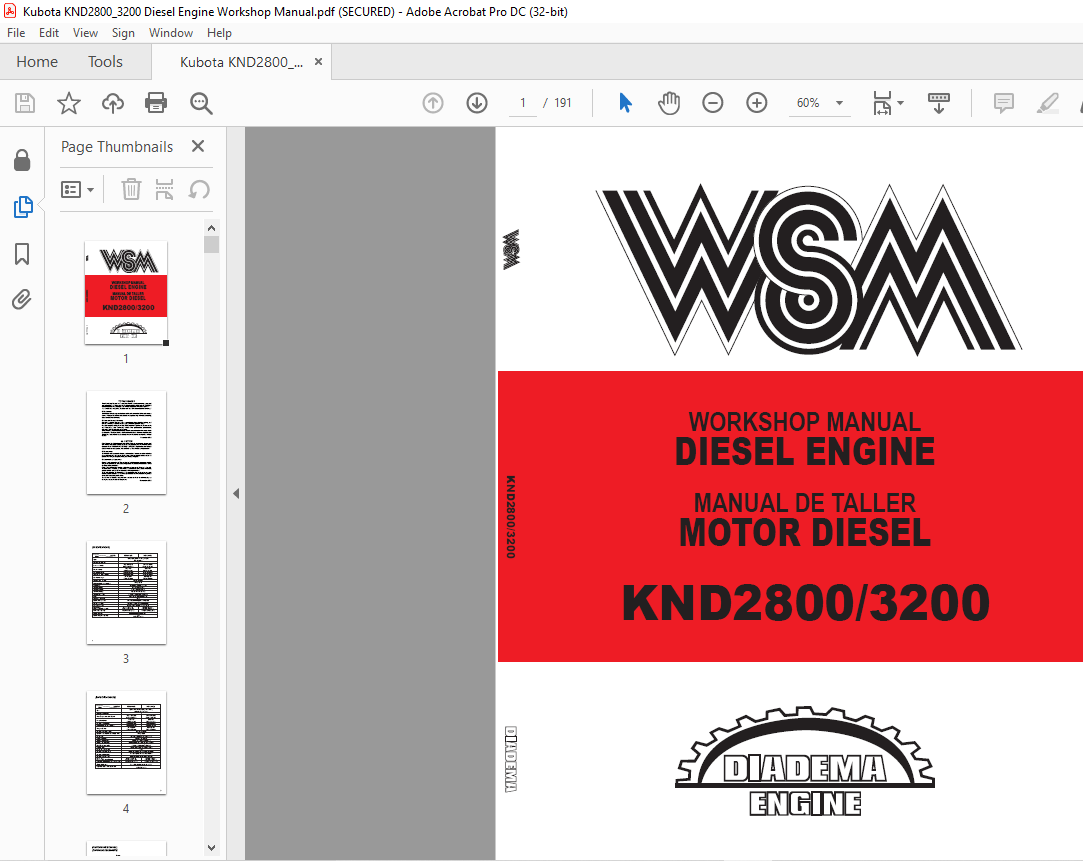This screenshot has height=861, width=1083.
Task: Open the File menu
Action: (x=16, y=32)
